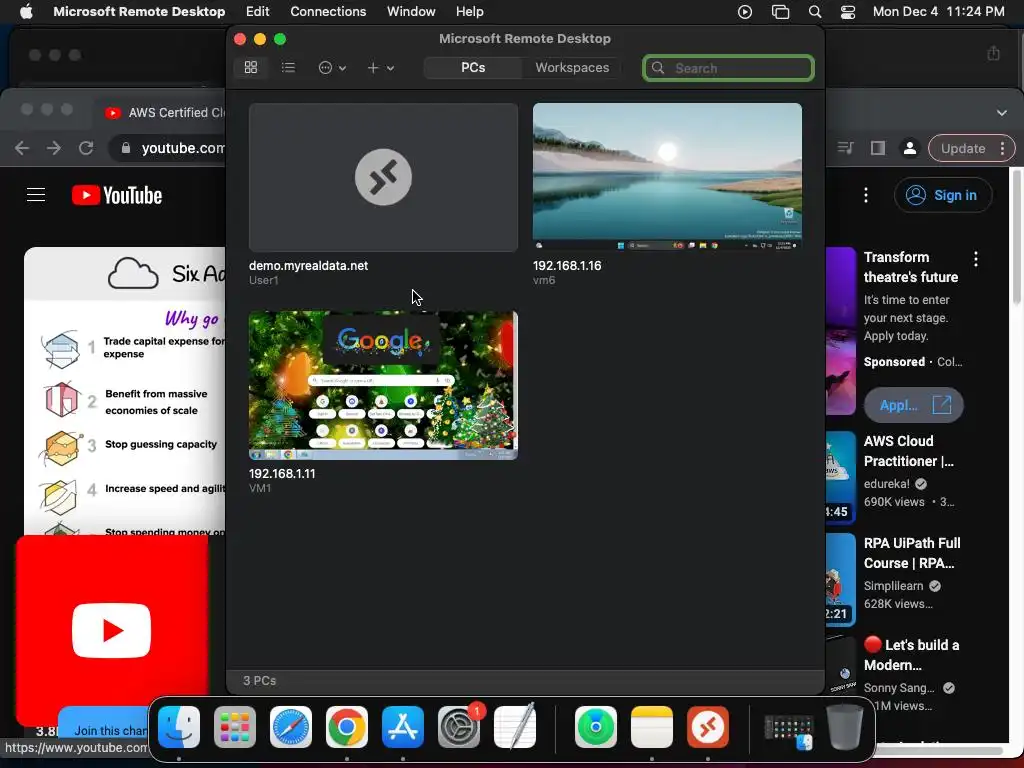Open Spotlight search in the menu bar
The height and width of the screenshot is (768, 1024).
click(815, 12)
